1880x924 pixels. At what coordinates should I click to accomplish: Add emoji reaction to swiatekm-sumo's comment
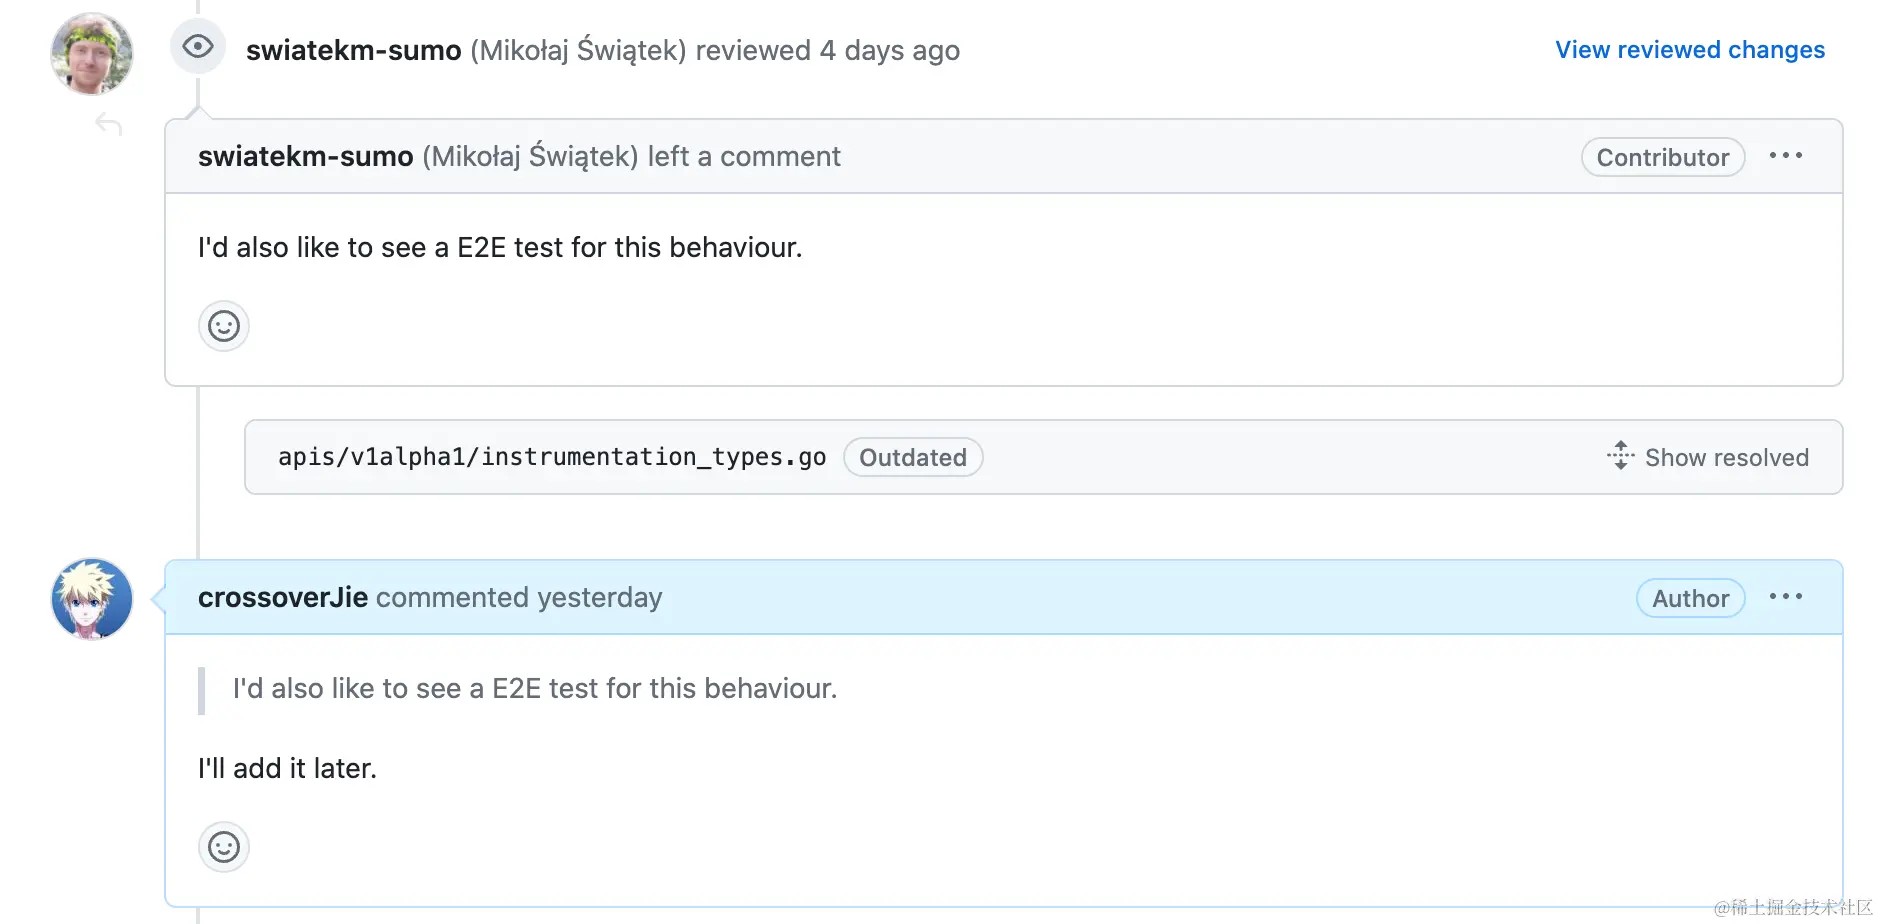(224, 326)
